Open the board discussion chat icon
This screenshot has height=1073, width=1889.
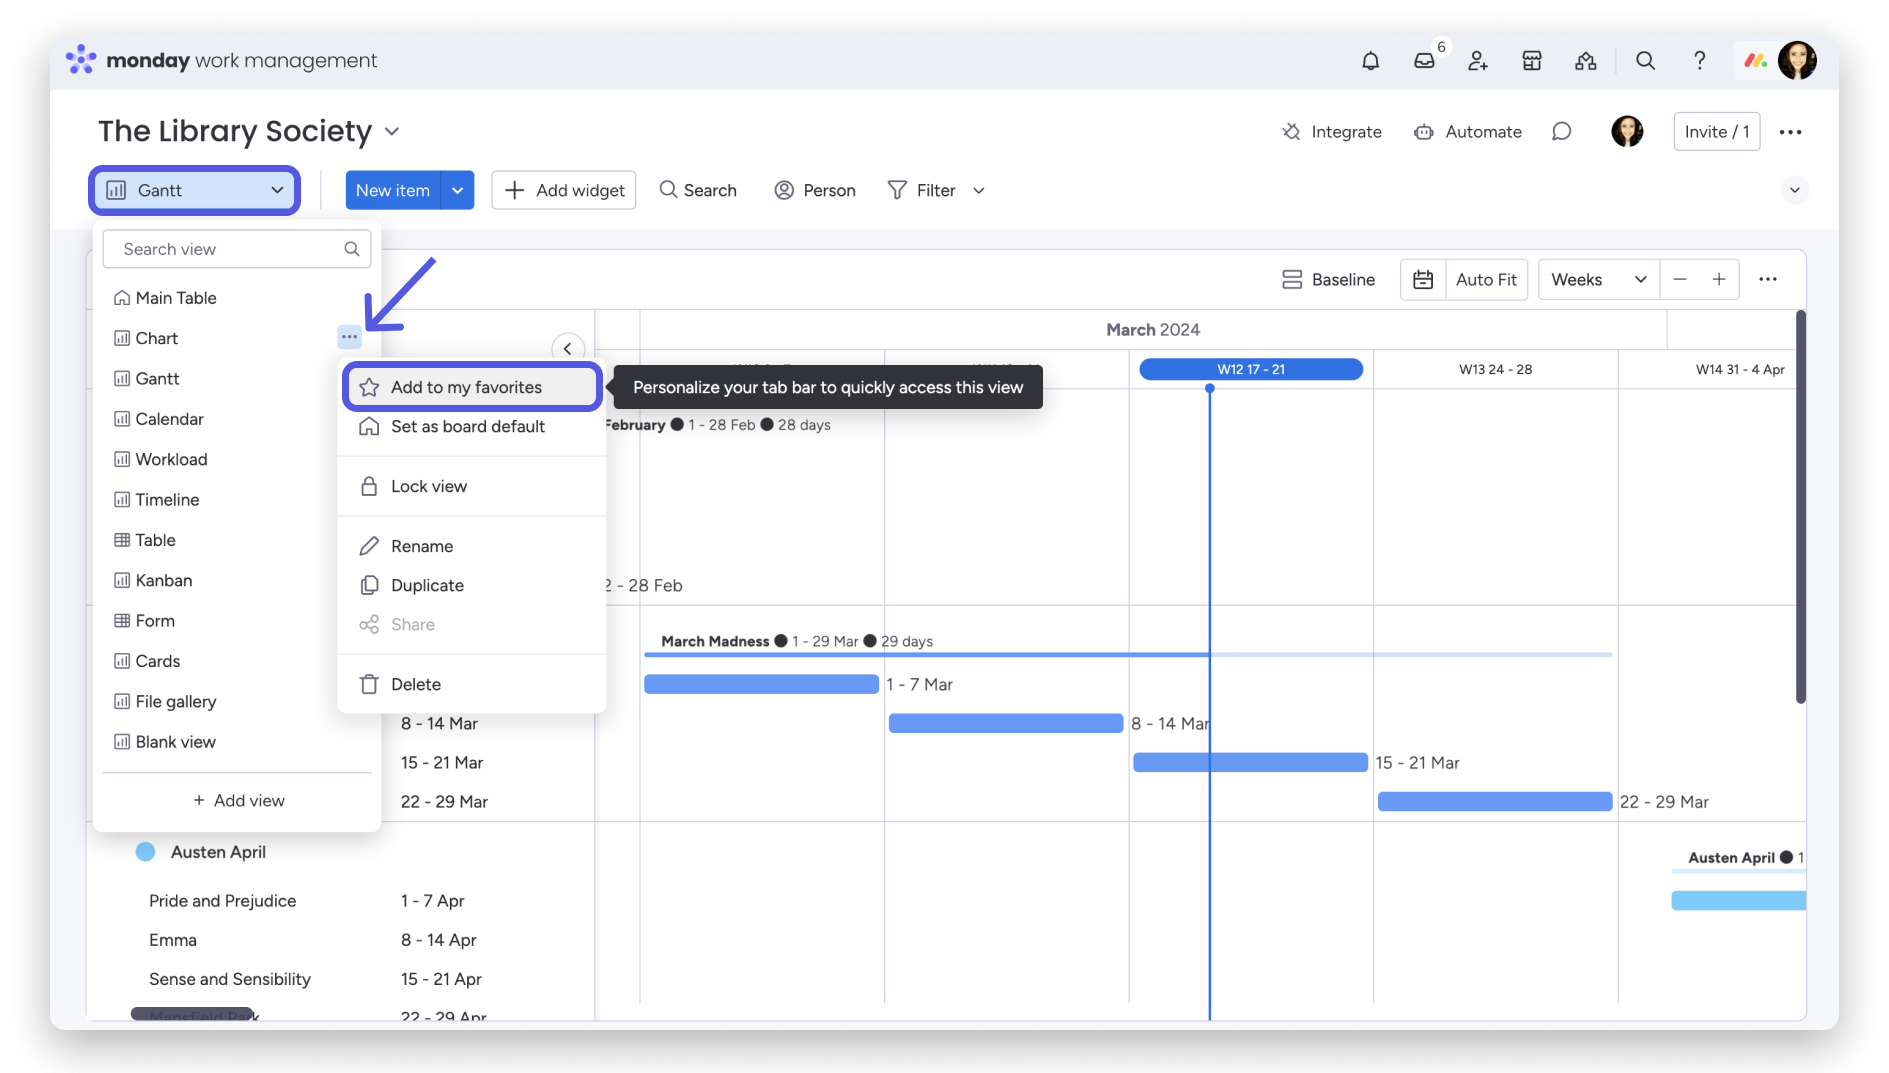[x=1561, y=132]
